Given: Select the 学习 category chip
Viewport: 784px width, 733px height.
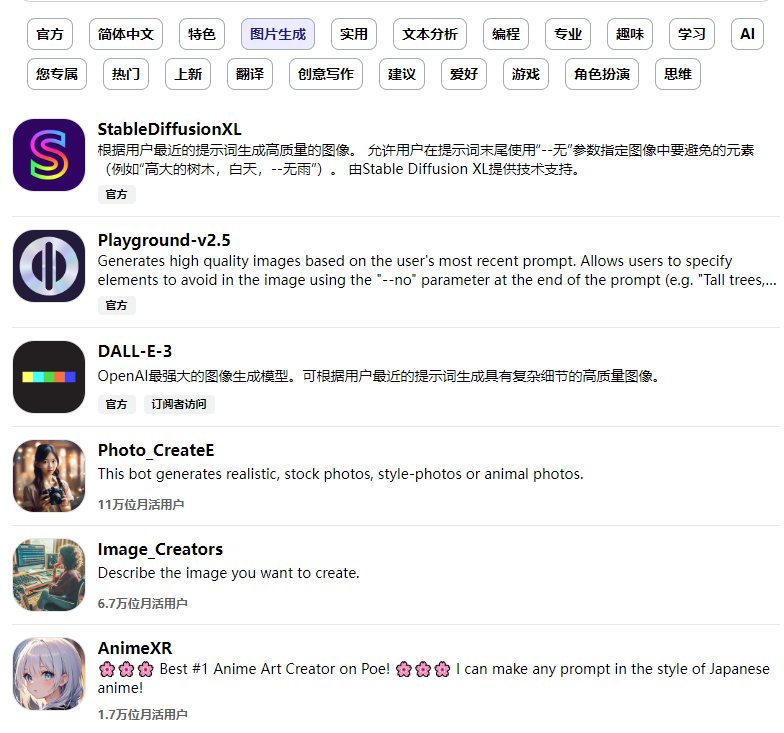Looking at the screenshot, I should pos(692,34).
